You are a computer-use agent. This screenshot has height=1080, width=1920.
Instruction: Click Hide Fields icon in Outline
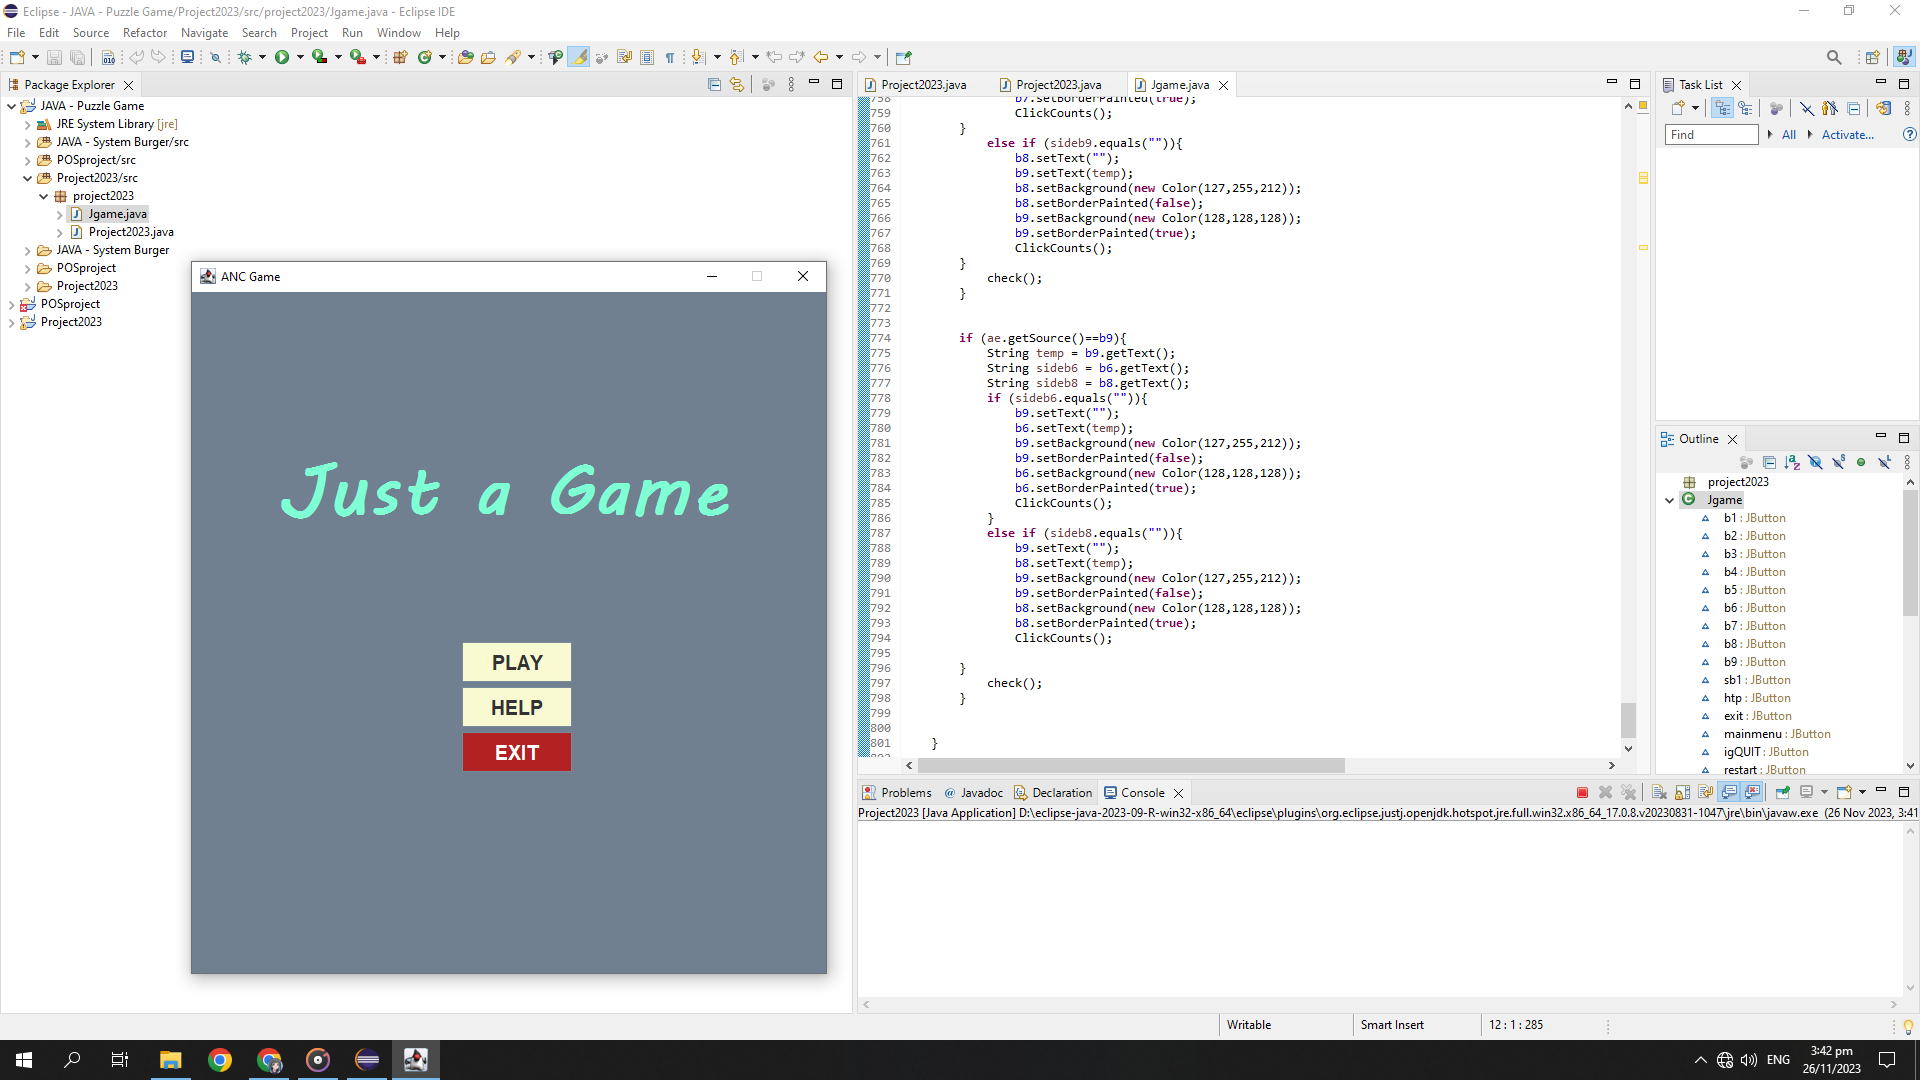[x=1815, y=463]
